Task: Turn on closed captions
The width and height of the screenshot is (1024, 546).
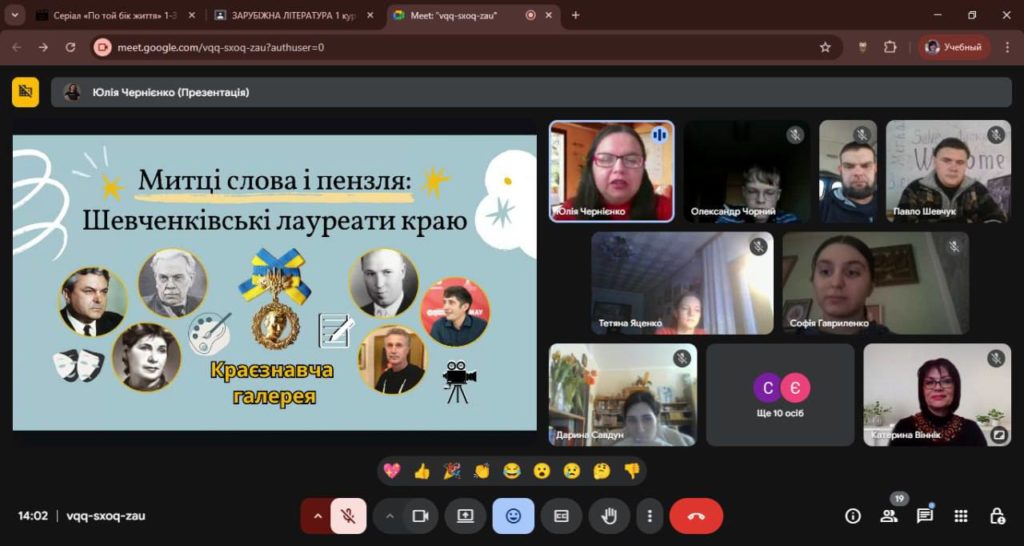Action: pyautogui.click(x=561, y=516)
